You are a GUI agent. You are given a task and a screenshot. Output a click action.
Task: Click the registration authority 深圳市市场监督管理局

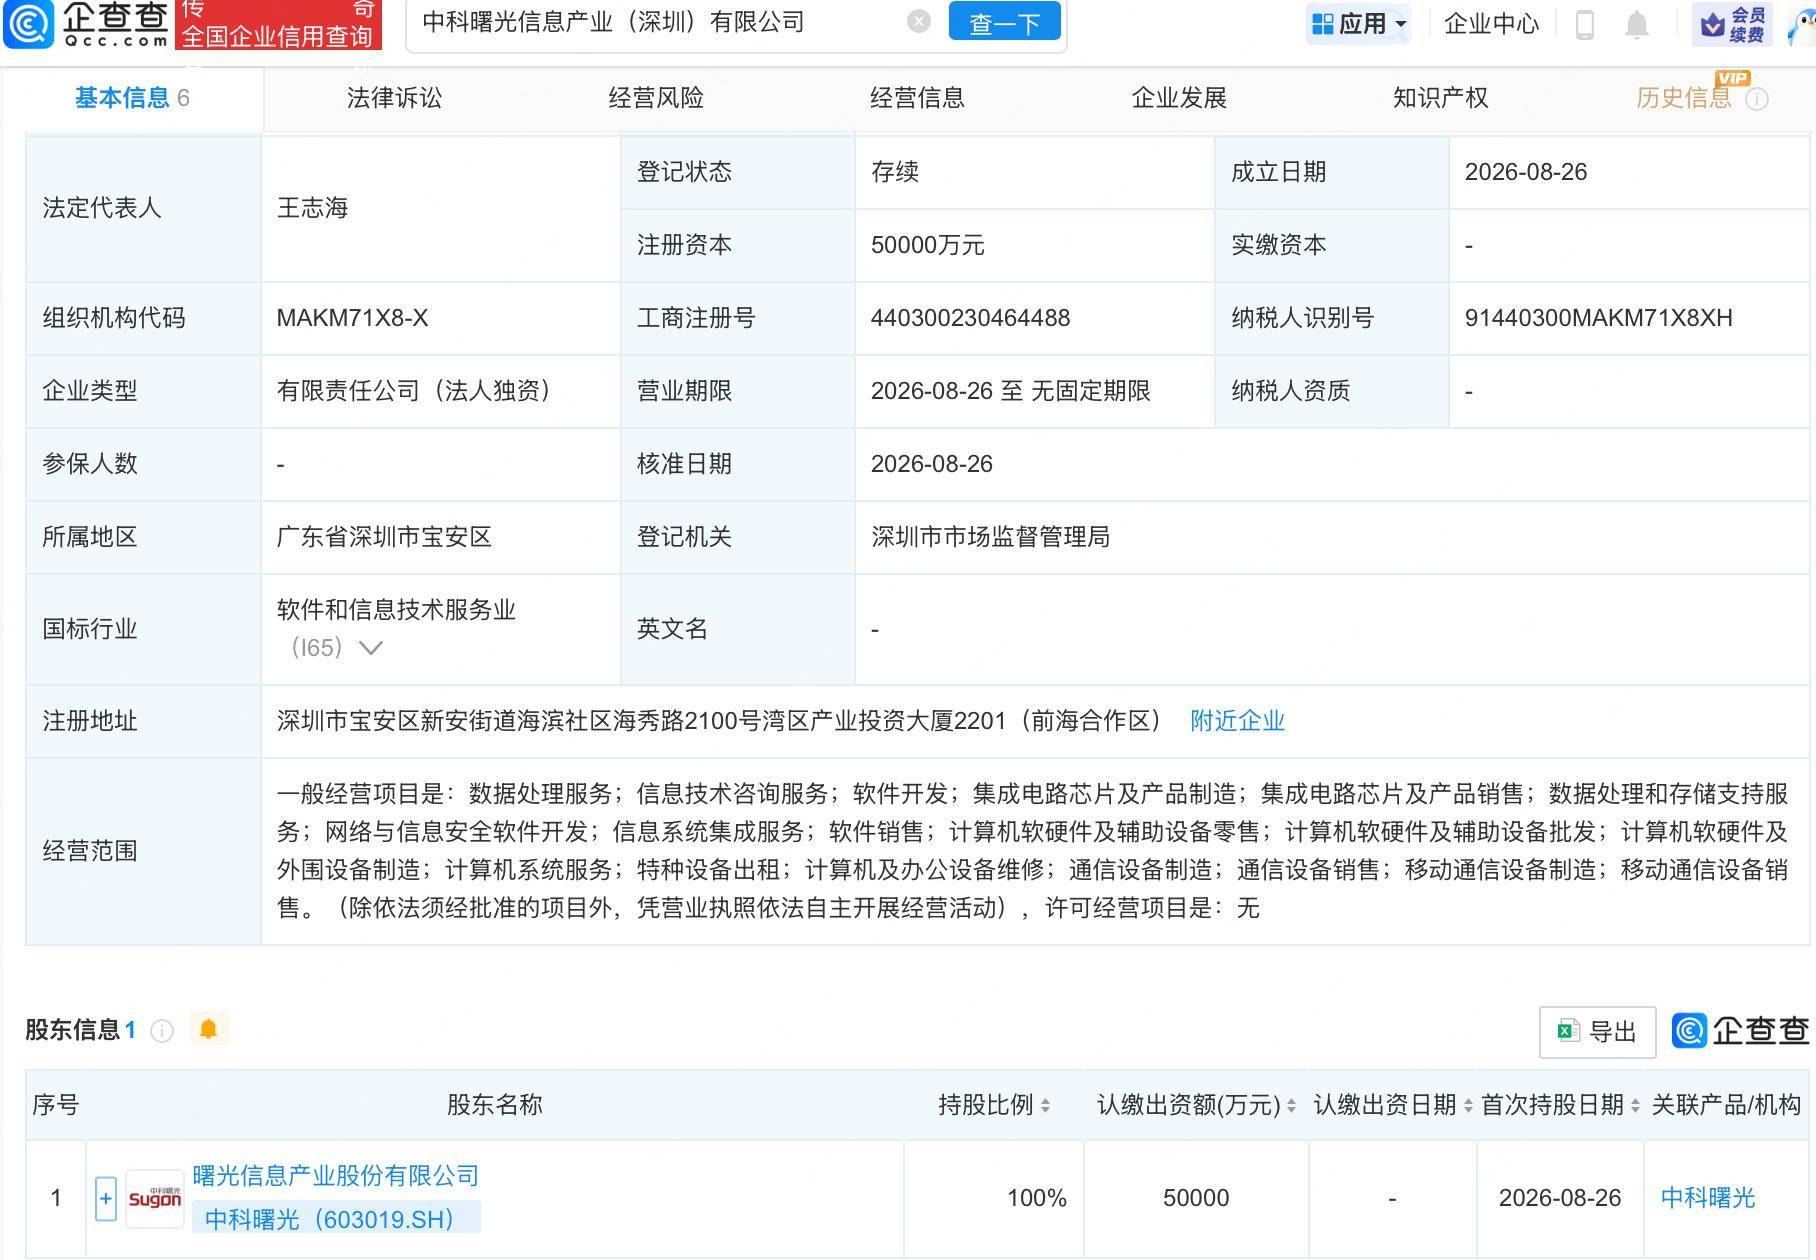[x=990, y=537]
